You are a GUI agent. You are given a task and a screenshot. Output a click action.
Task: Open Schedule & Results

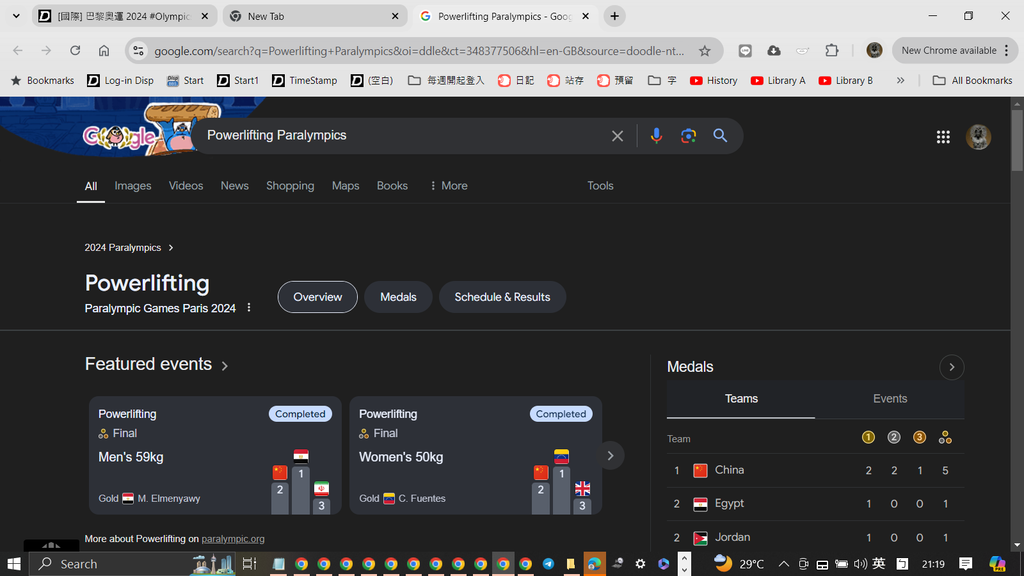tap(502, 297)
